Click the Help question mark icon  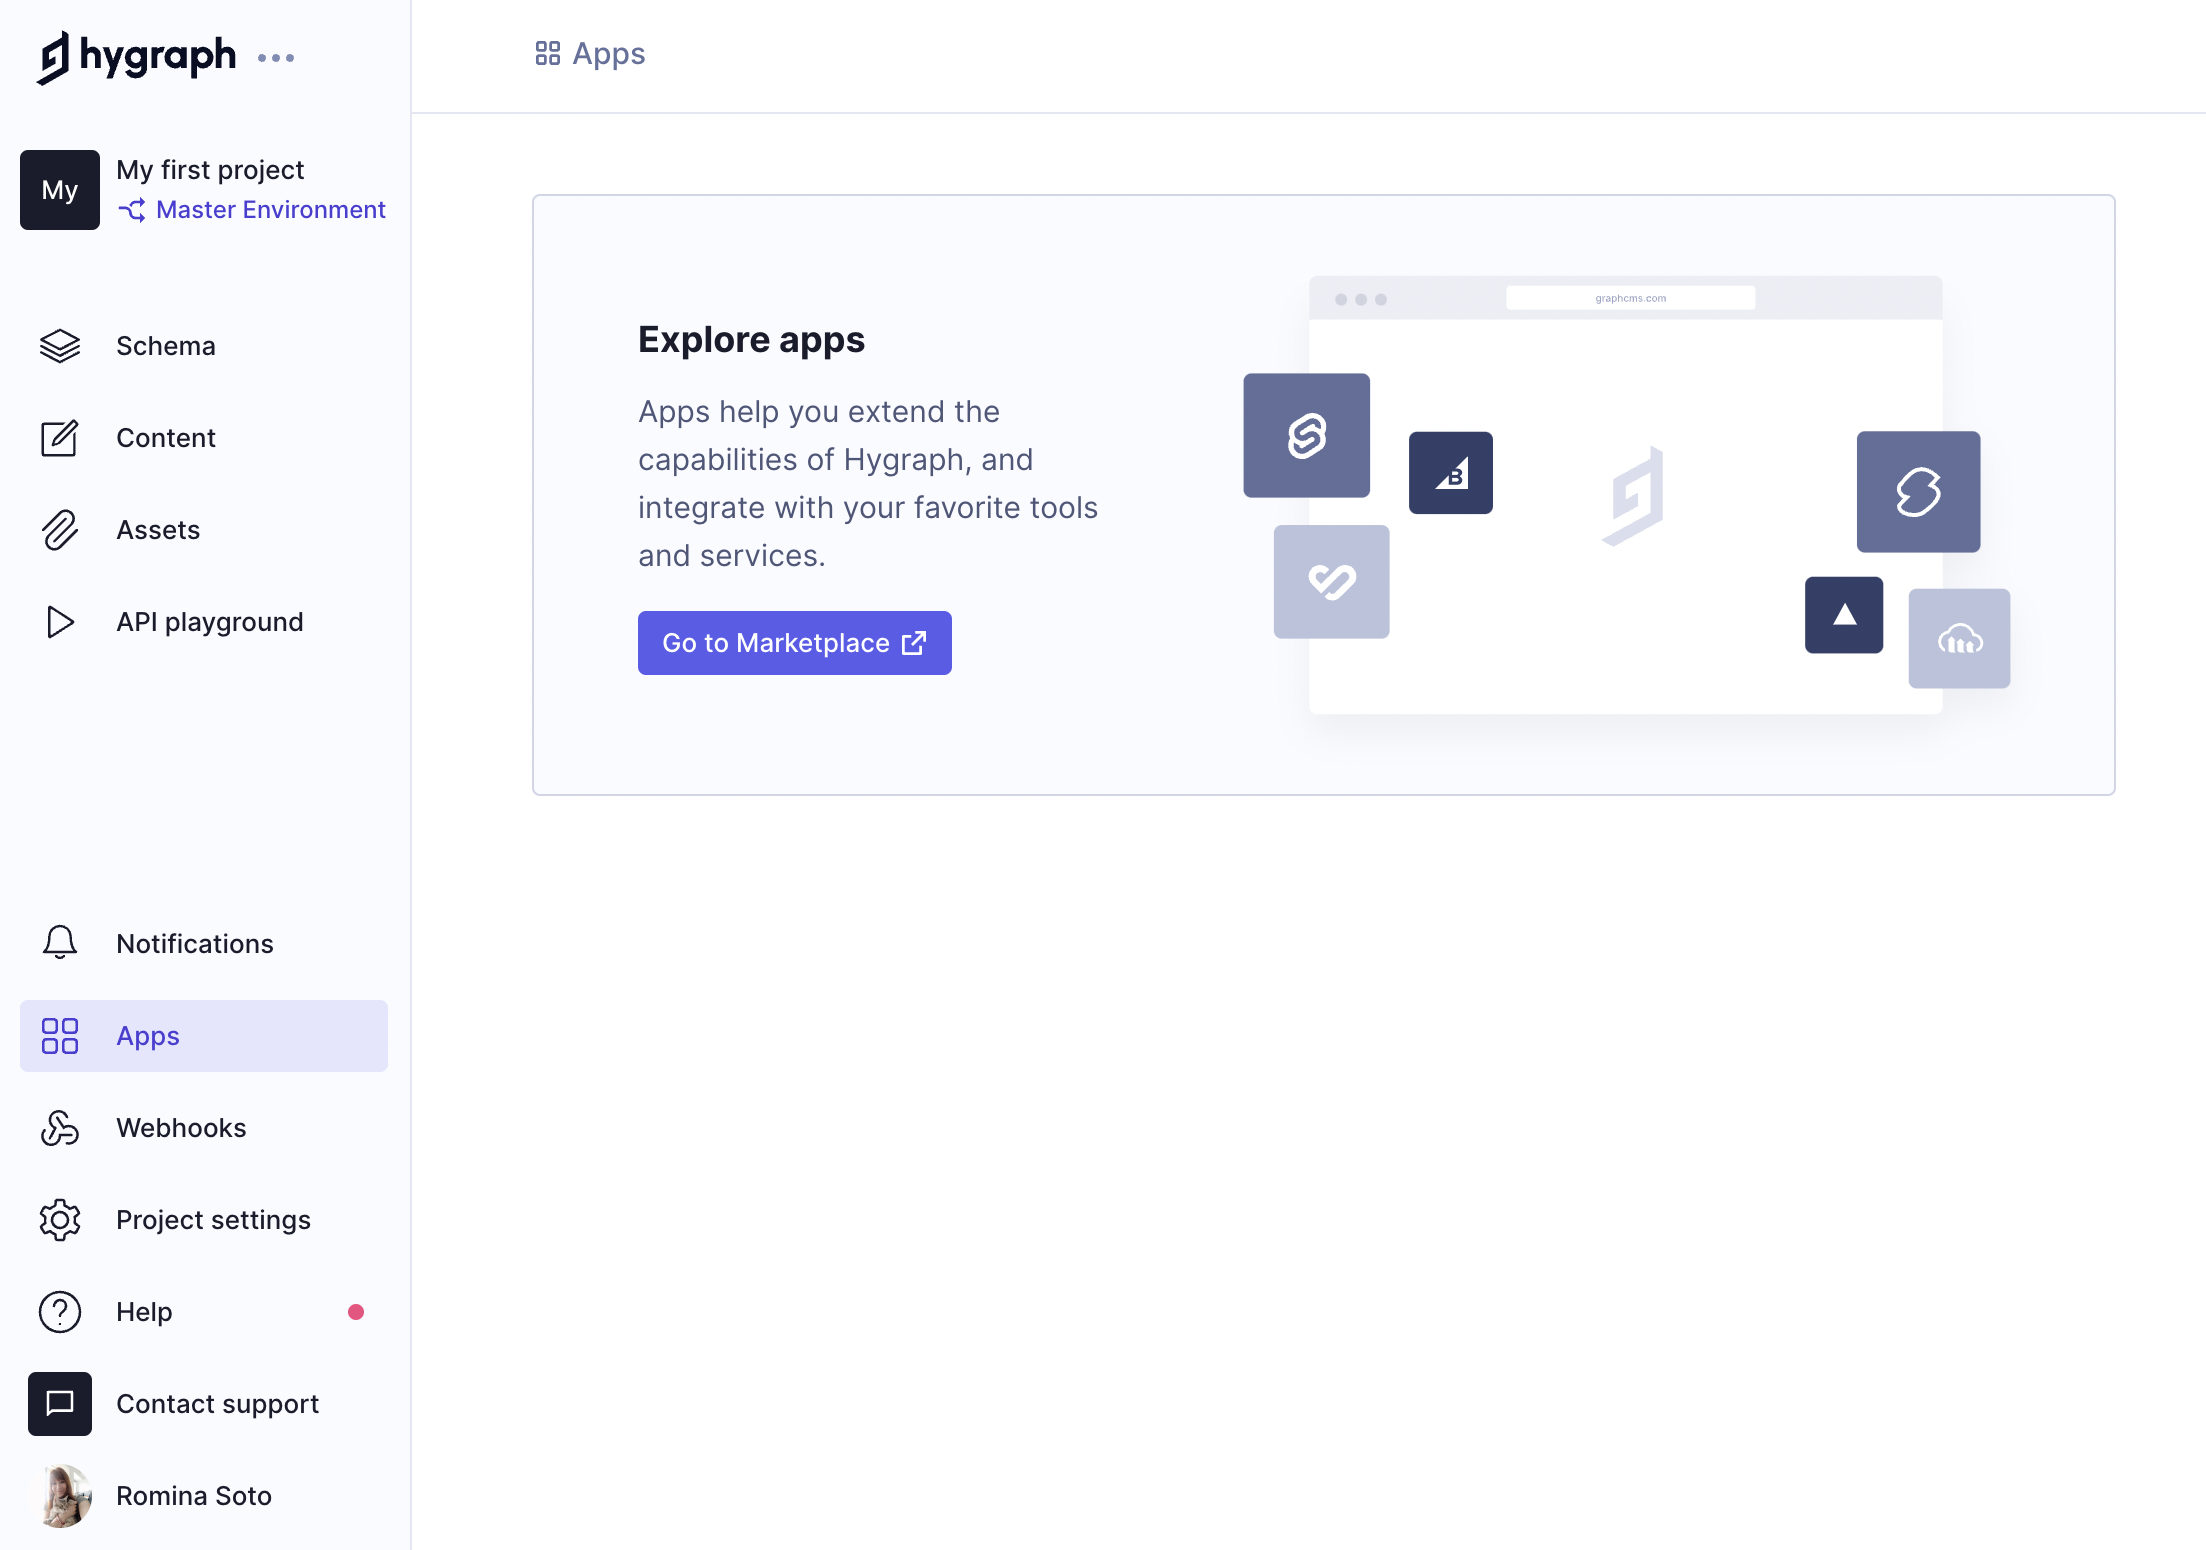(x=60, y=1312)
